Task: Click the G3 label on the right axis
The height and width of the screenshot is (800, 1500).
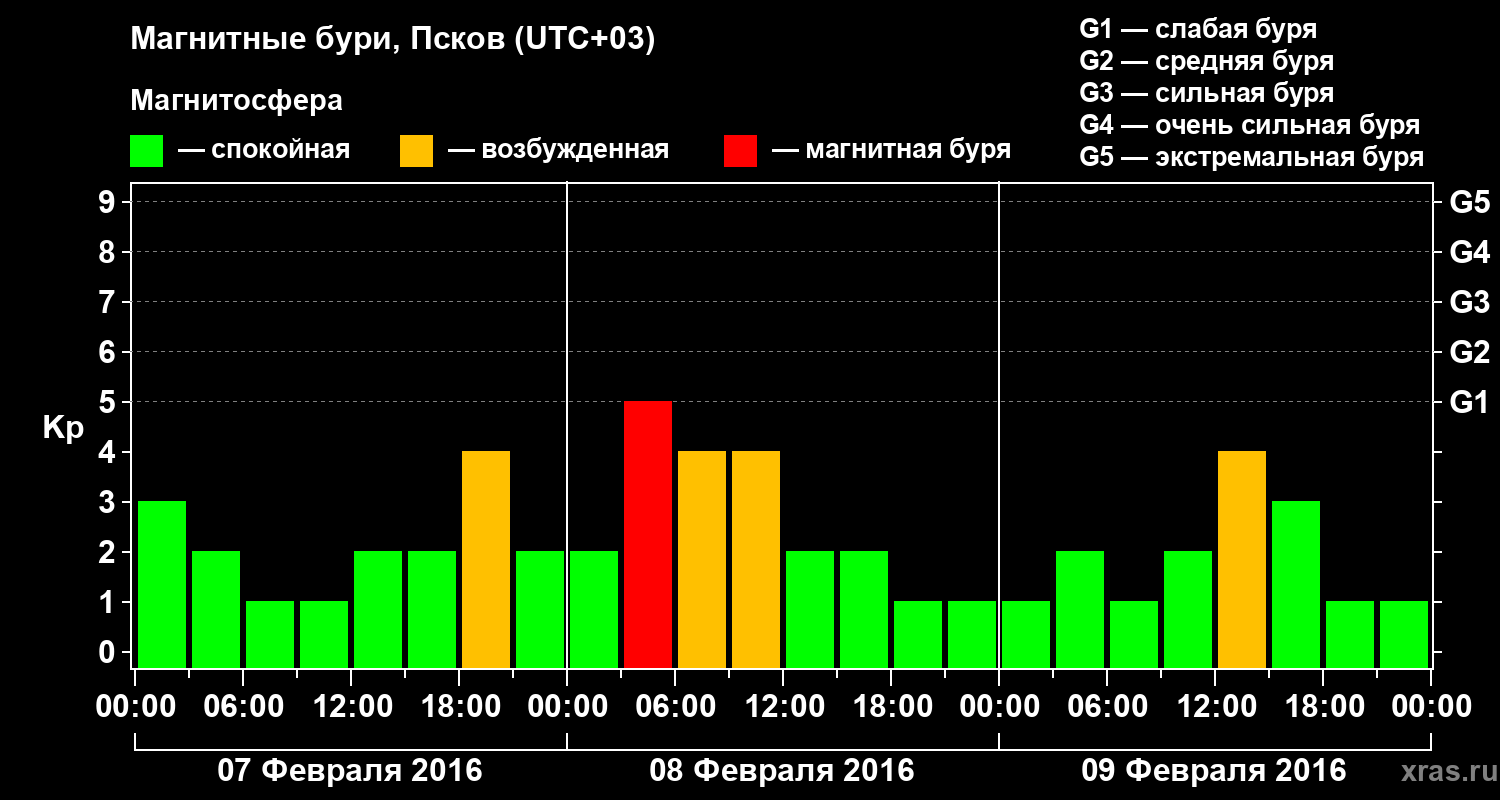Action: click(x=1469, y=302)
